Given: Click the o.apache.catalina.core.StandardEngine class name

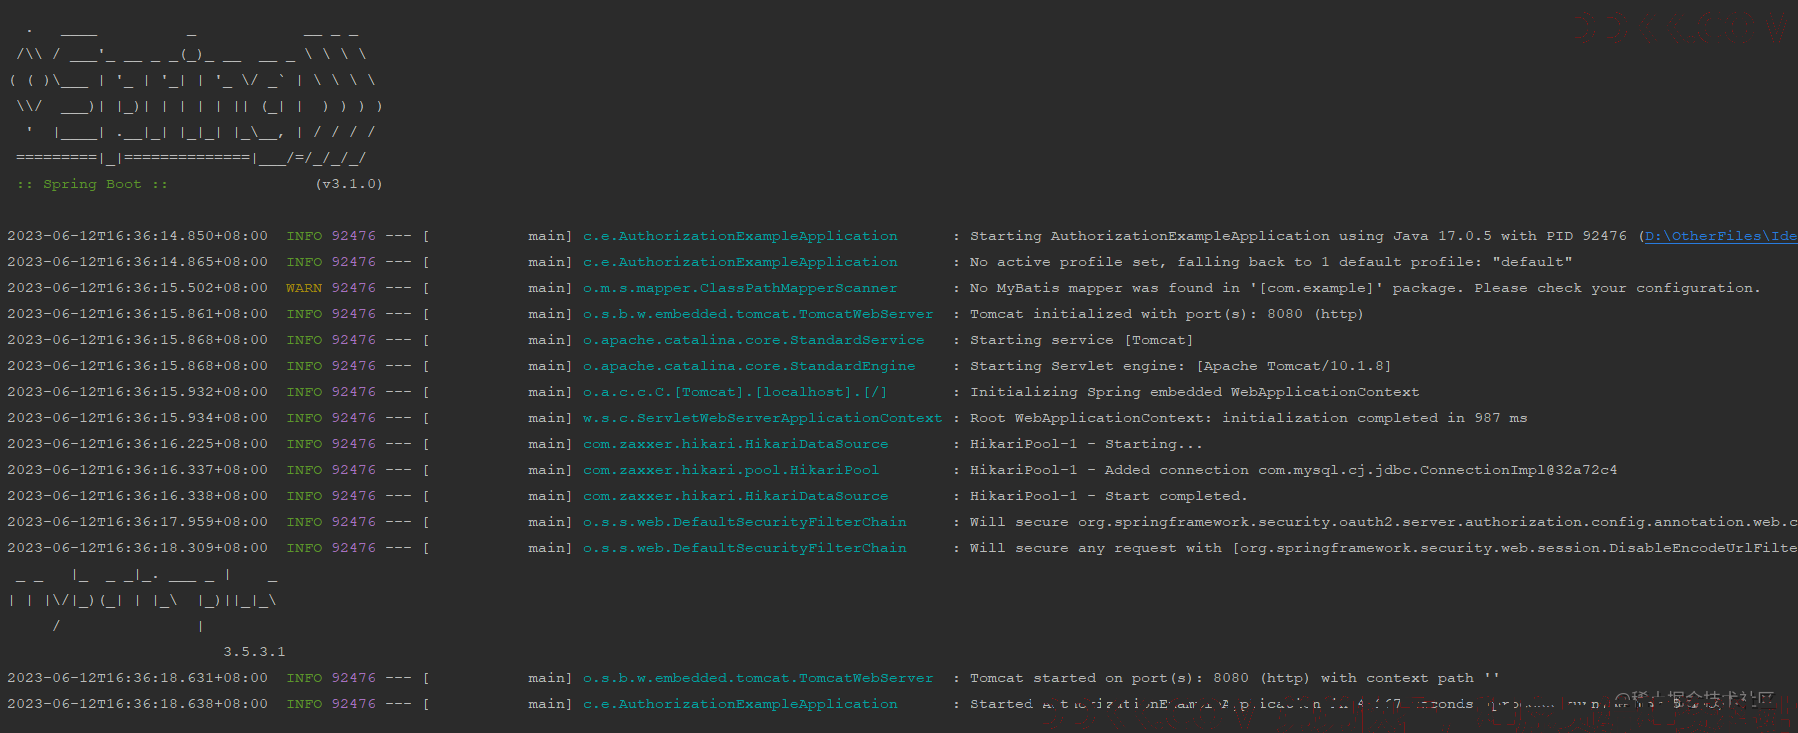Looking at the screenshot, I should click(749, 366).
